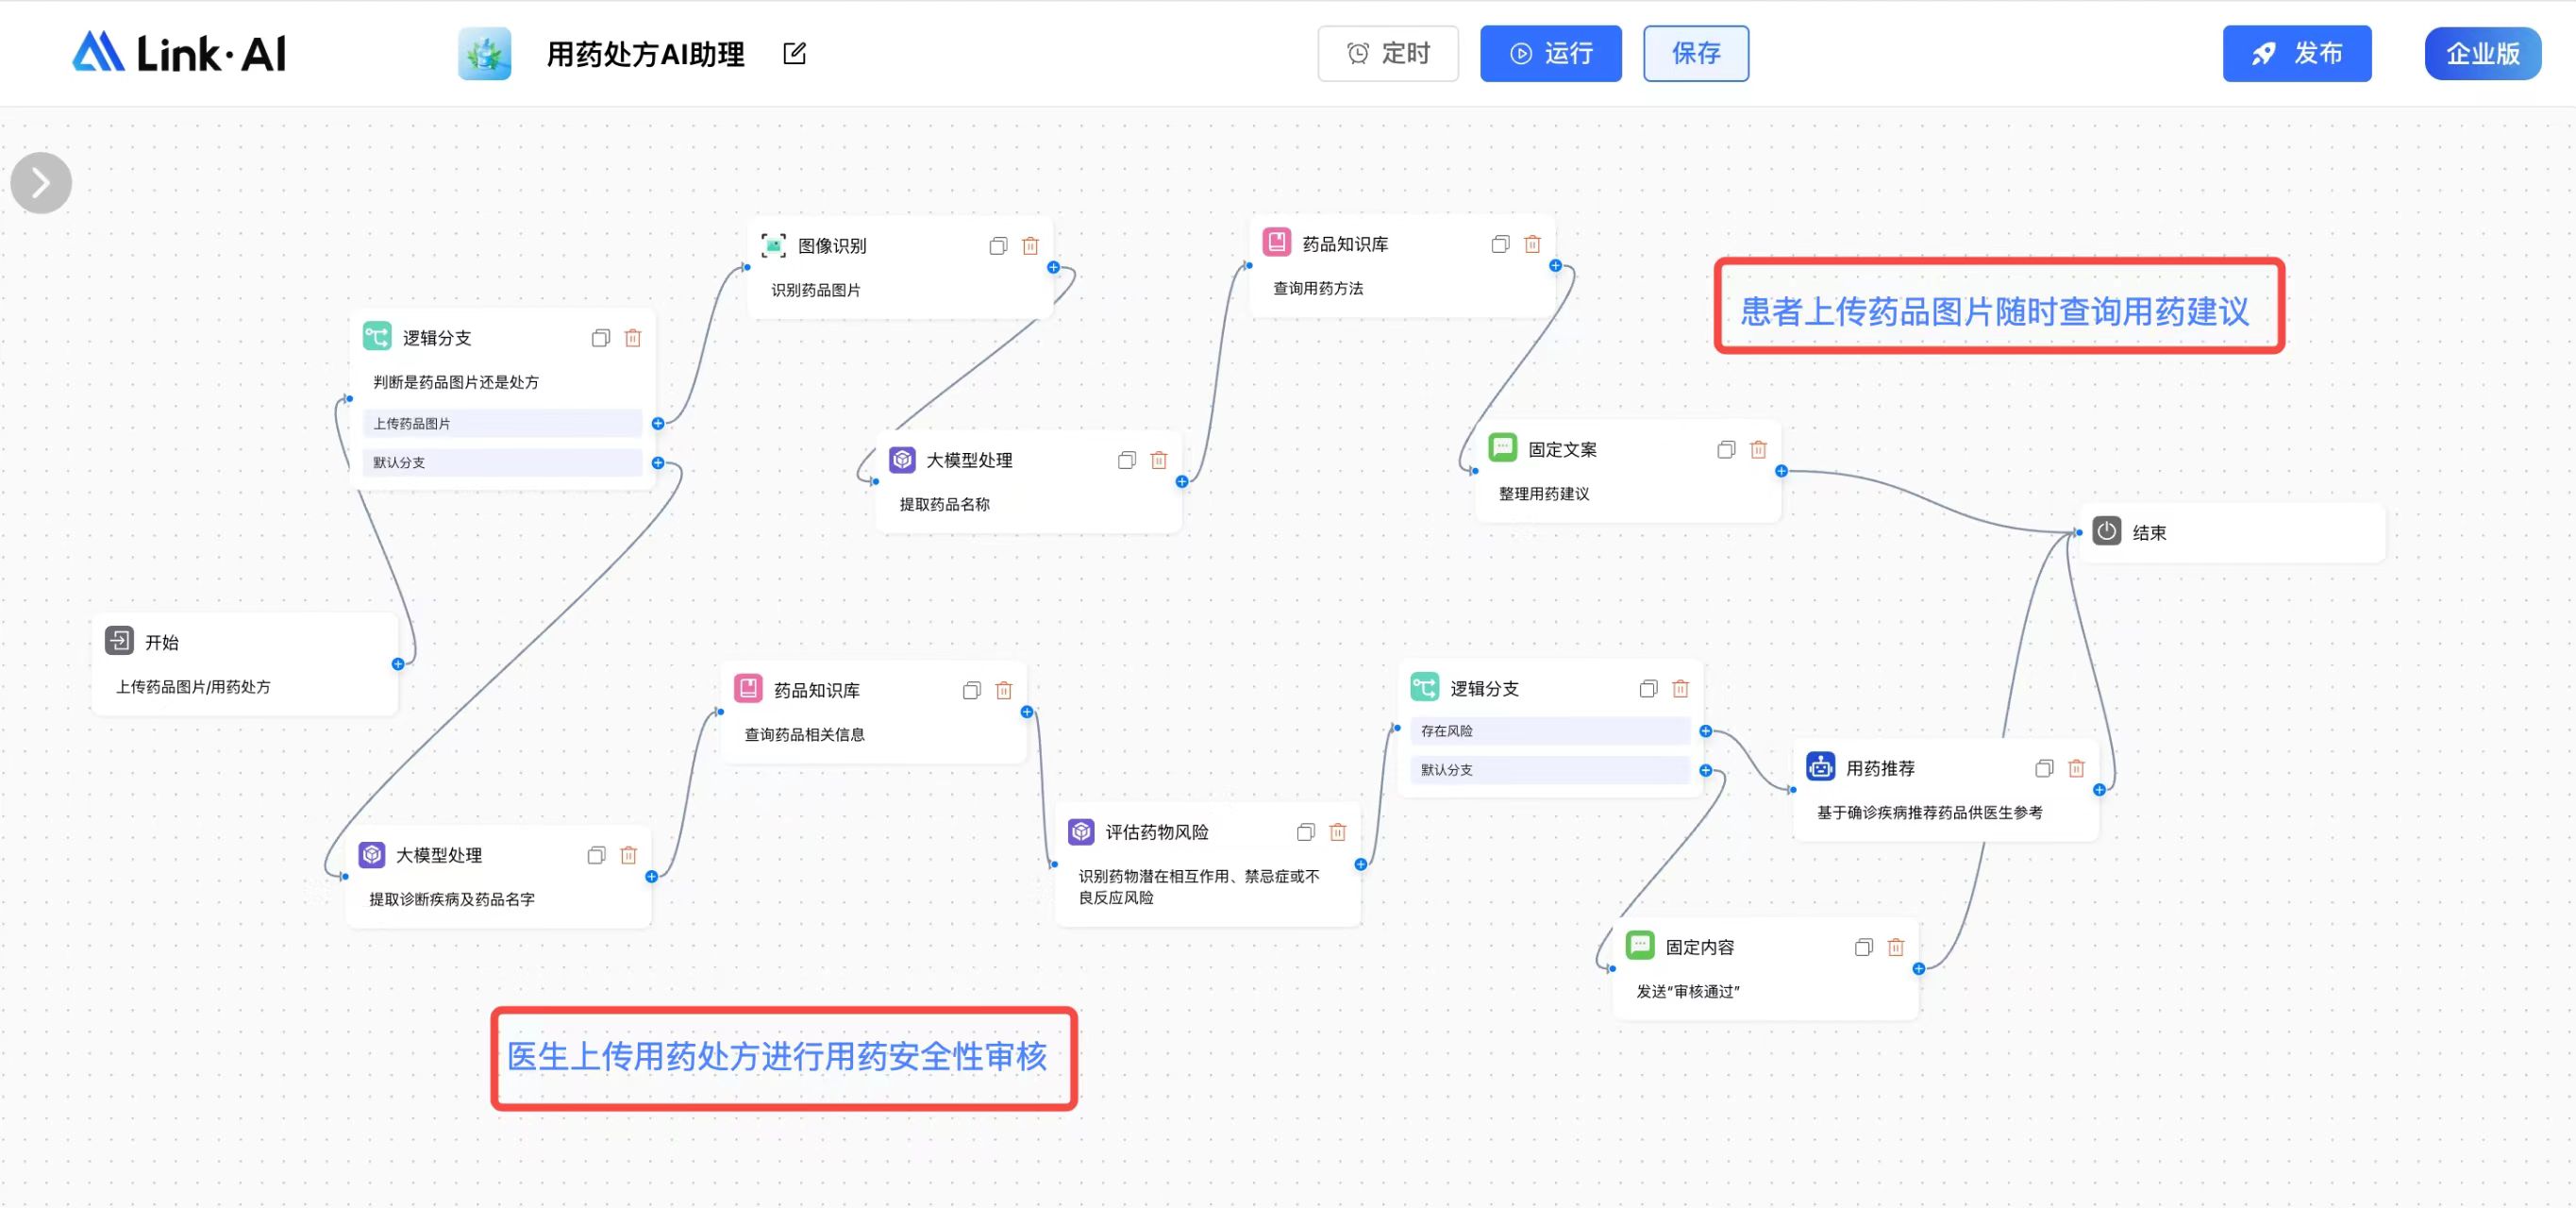Image resolution: width=2576 pixels, height=1208 pixels.
Task: Click the 医生上传用药处方进行用药安全性审核 note text
Action: point(777,1057)
